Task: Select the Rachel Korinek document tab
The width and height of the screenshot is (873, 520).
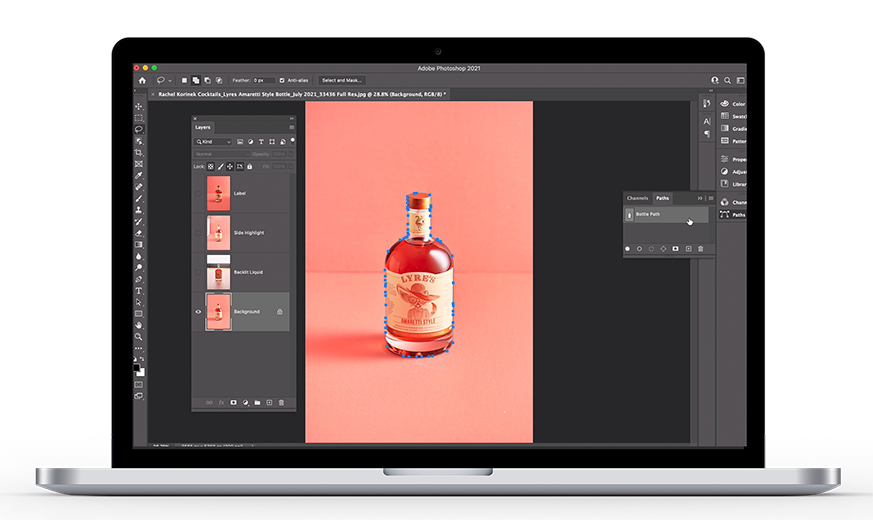Action: click(301, 94)
